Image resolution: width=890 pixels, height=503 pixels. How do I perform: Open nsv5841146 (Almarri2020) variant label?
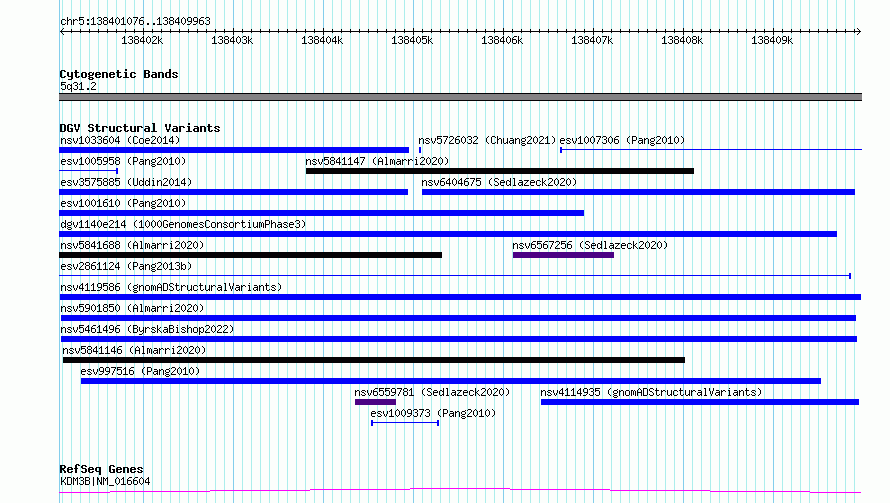coord(134,350)
